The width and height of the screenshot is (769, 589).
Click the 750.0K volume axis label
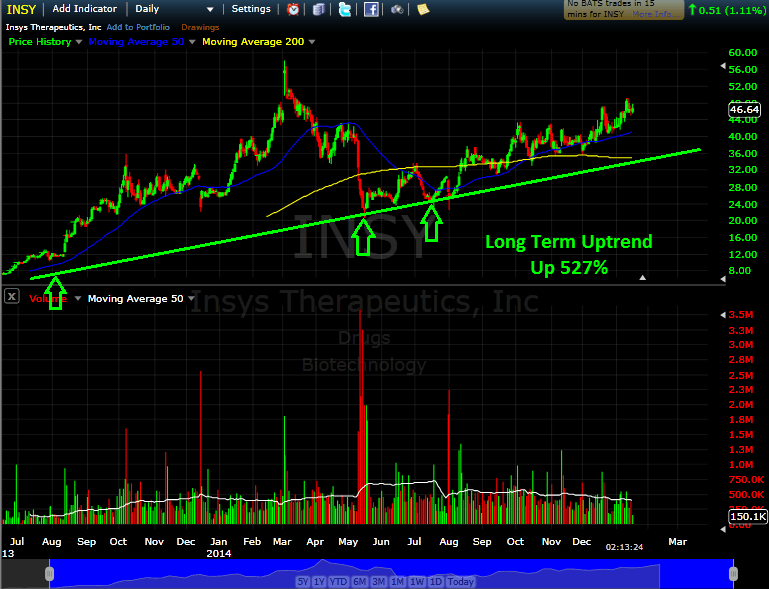tap(746, 480)
